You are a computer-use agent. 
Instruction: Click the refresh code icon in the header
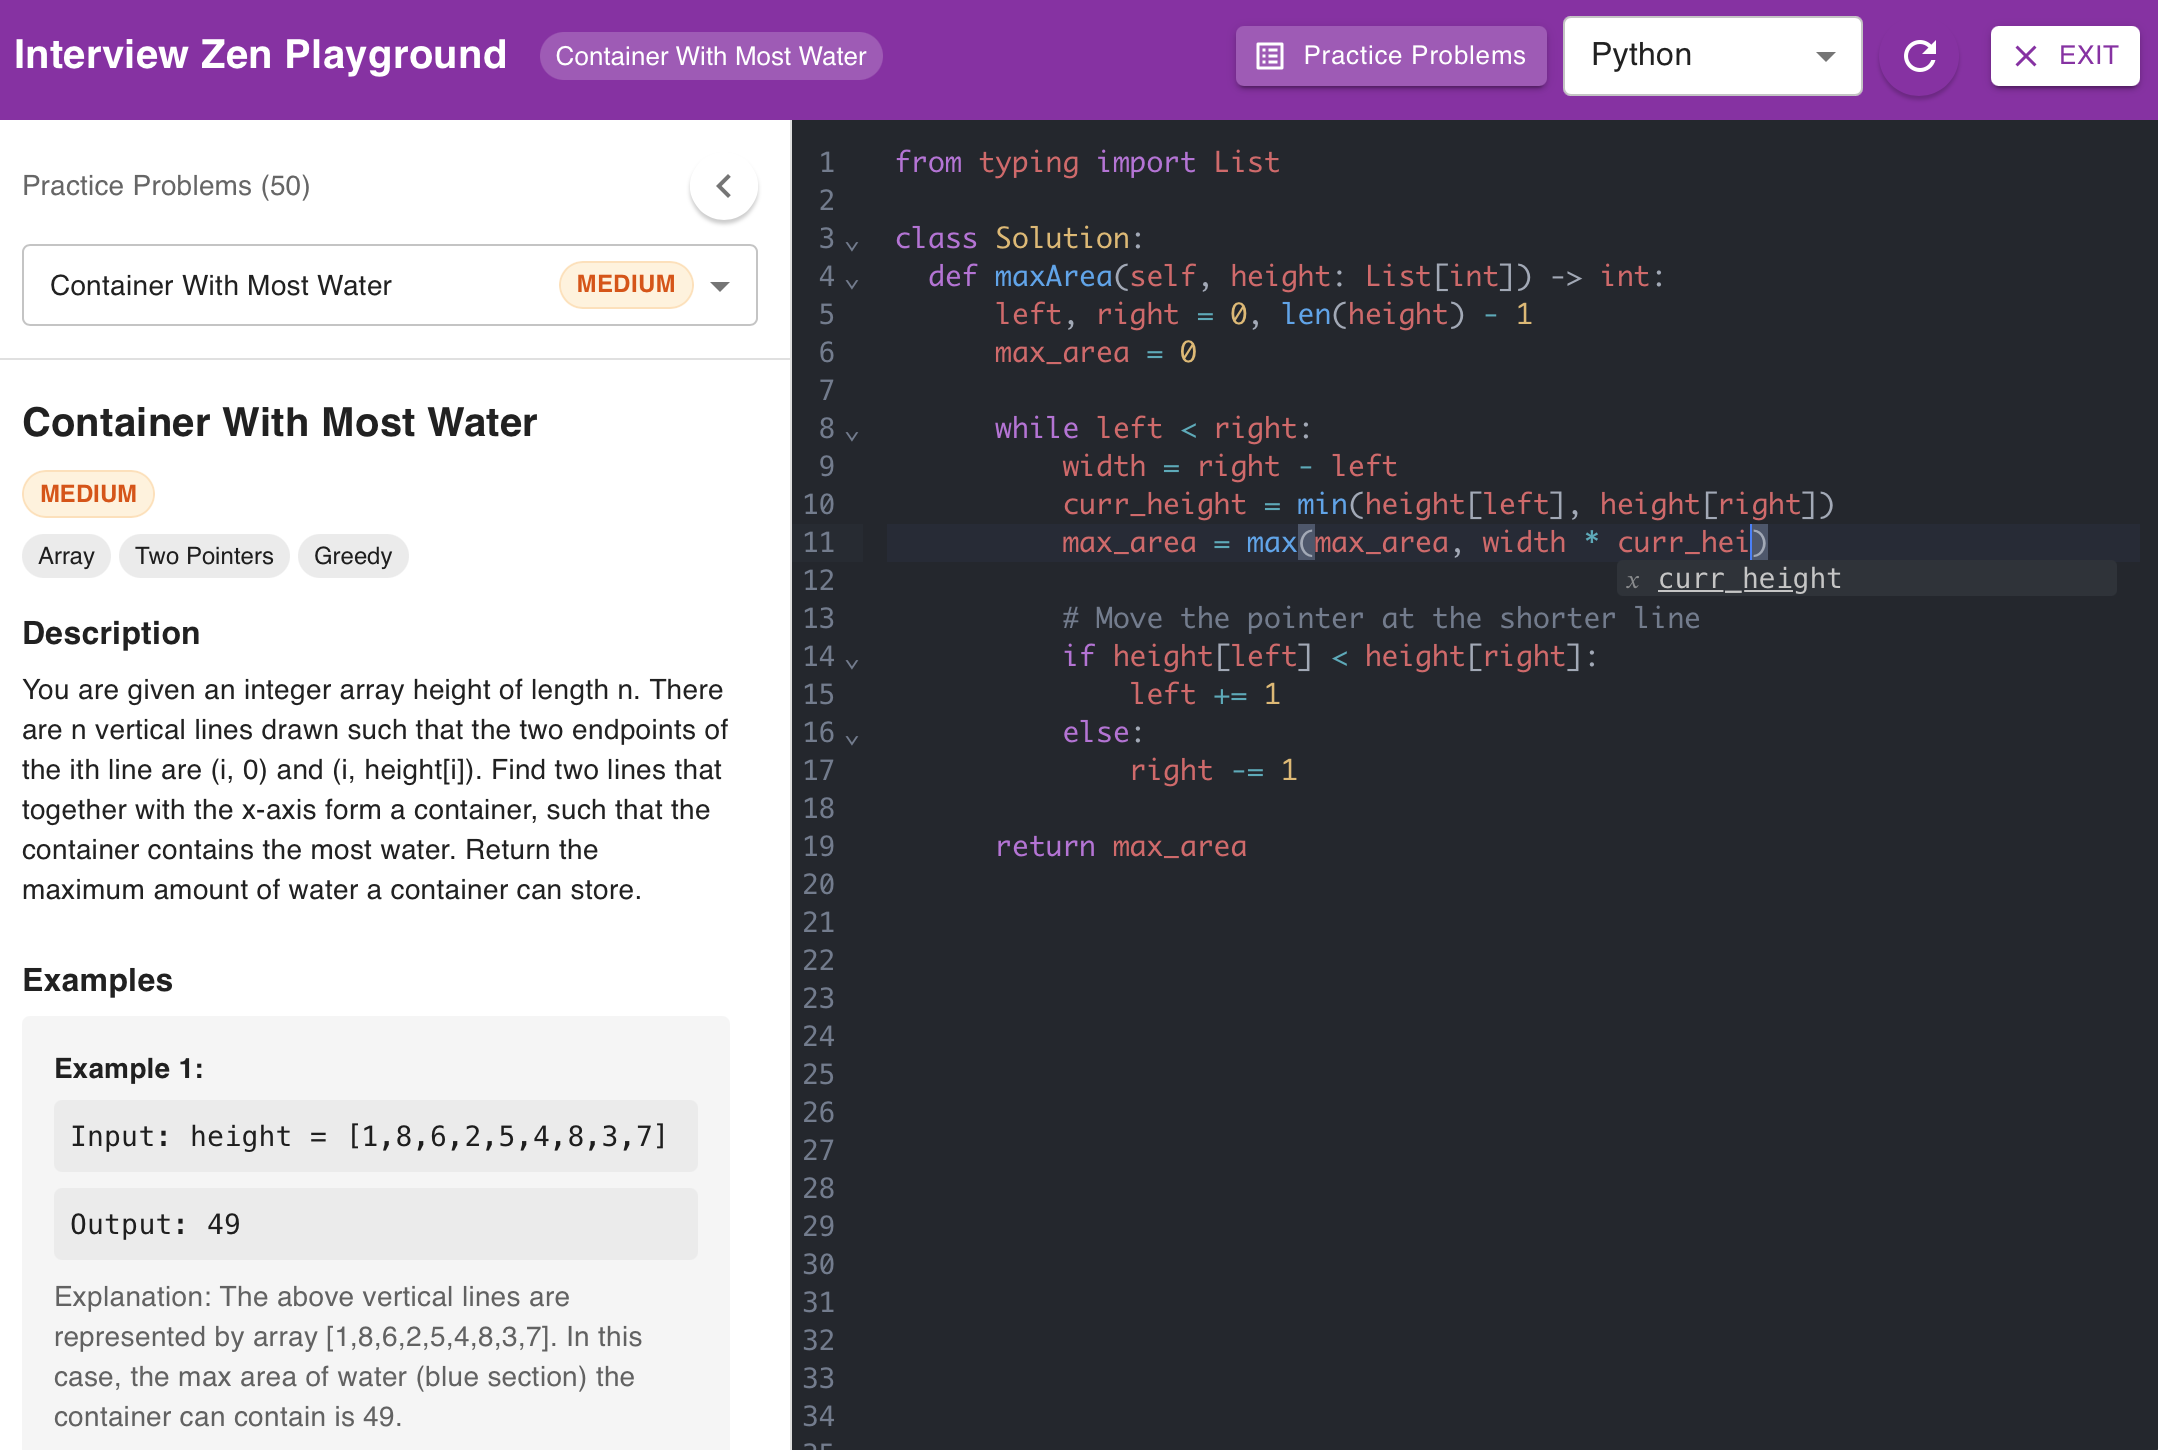click(x=1918, y=56)
